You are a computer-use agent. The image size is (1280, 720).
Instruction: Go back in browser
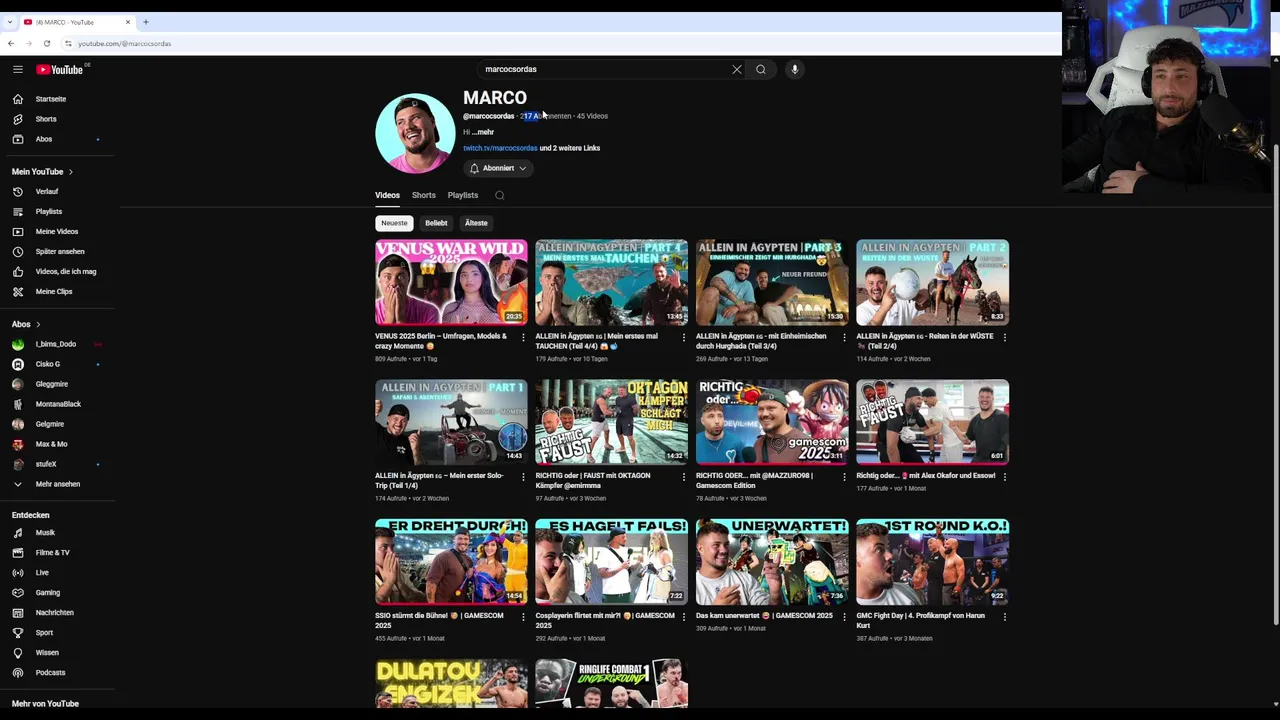[11, 43]
